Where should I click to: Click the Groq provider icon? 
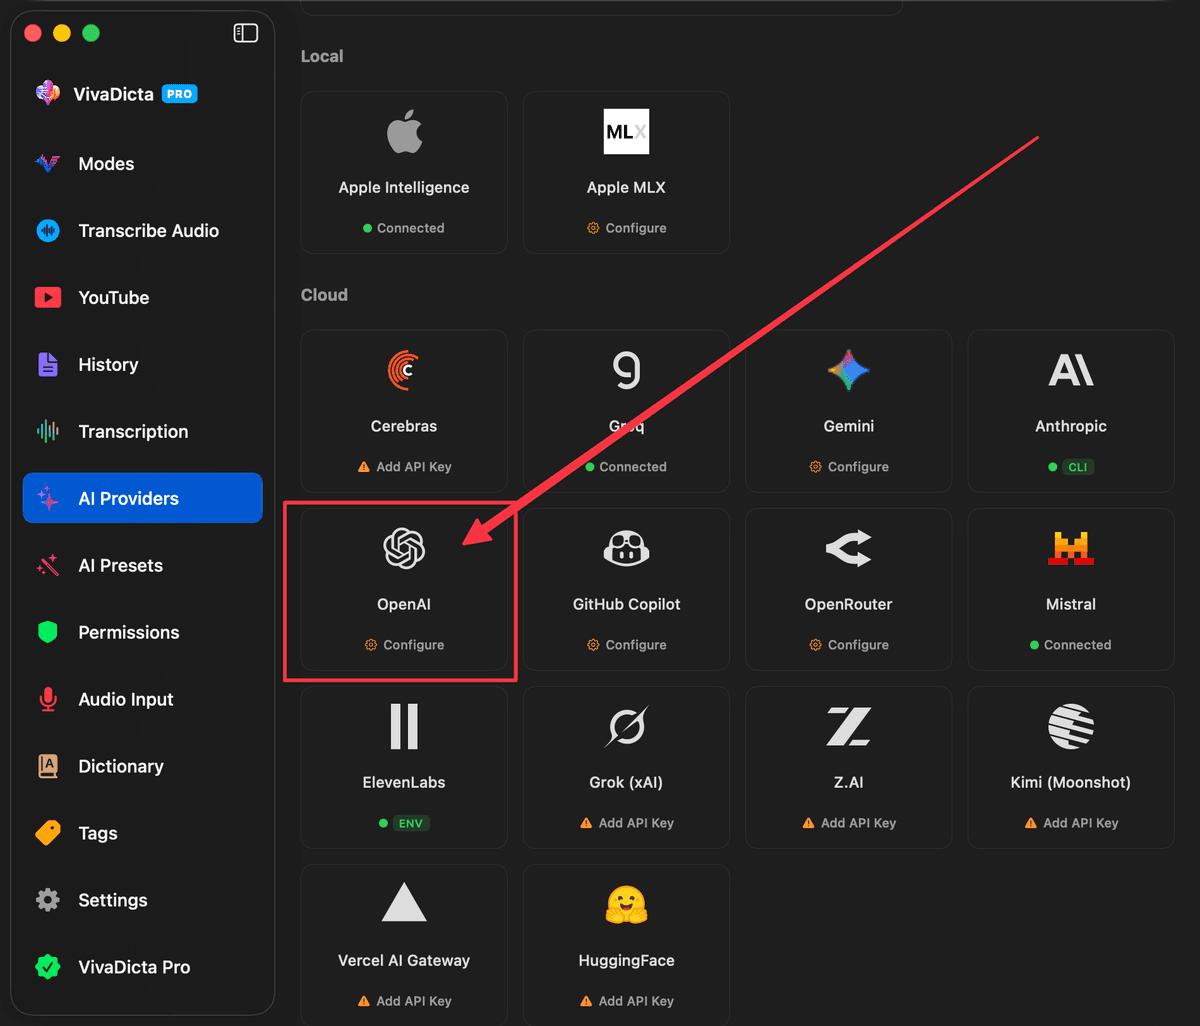626,370
